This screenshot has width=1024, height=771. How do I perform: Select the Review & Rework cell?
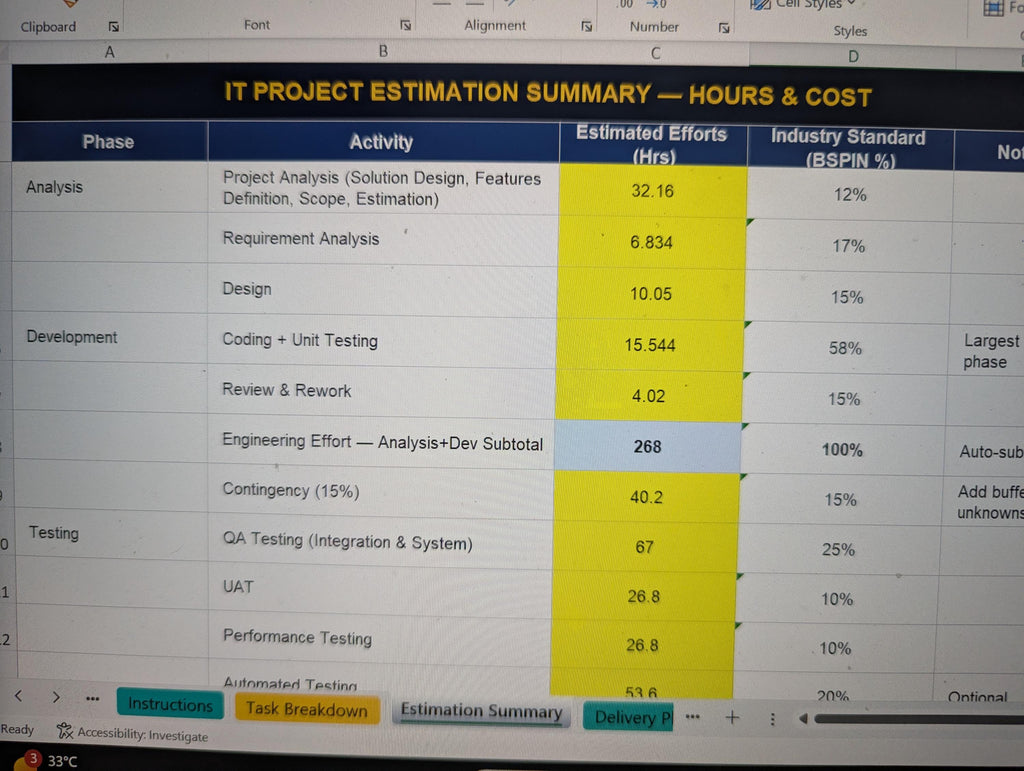pyautogui.click(x=381, y=390)
